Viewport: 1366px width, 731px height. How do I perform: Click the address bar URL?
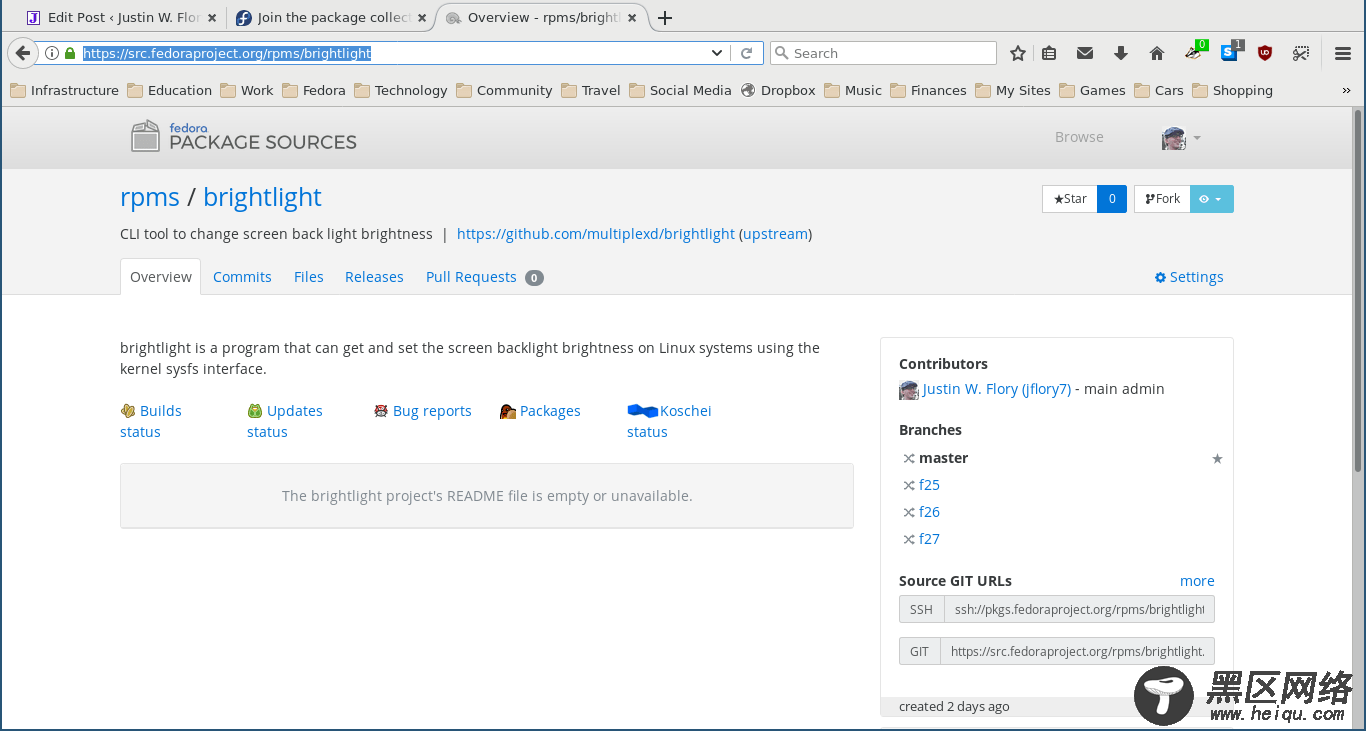227,53
